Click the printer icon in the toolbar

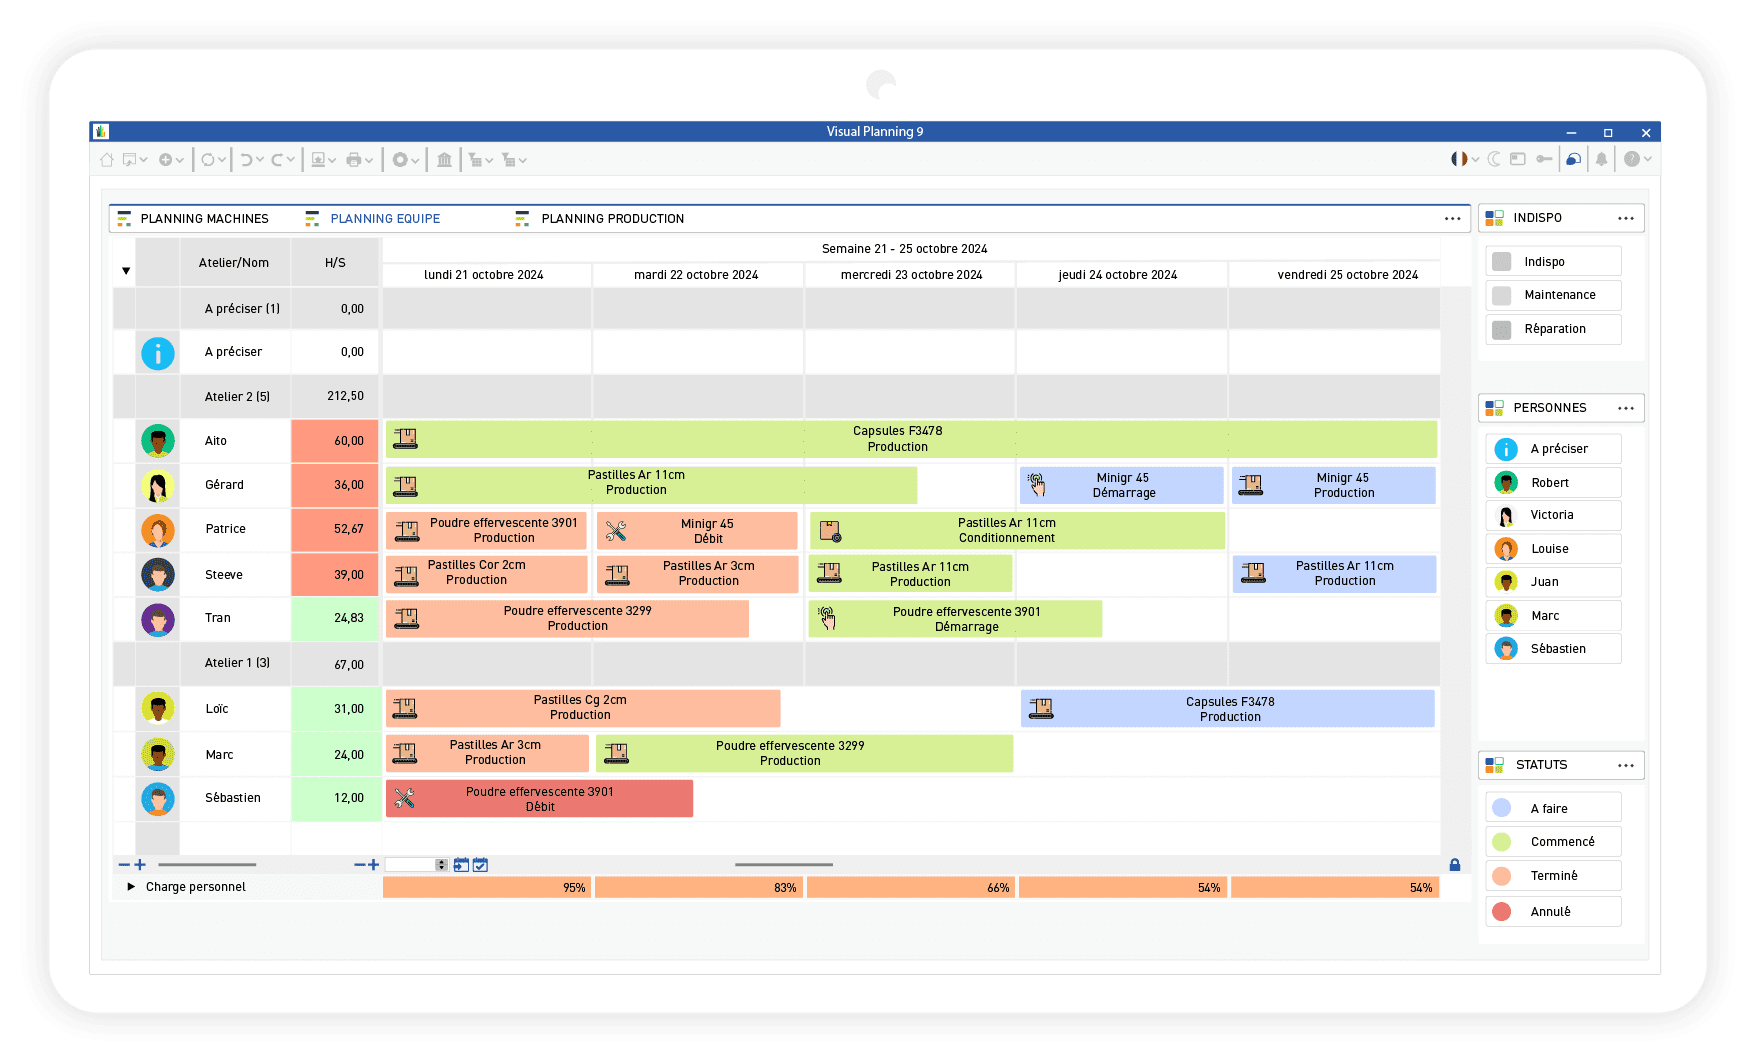coord(354,160)
